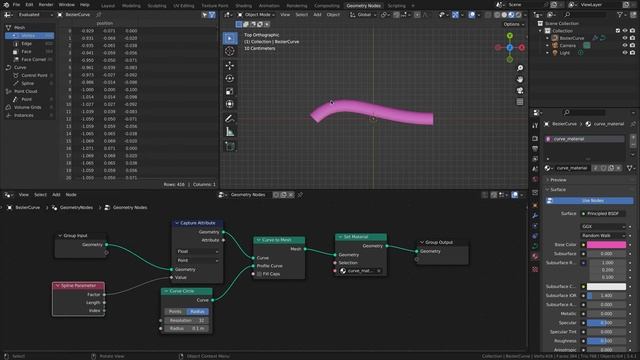The image size is (640, 360).
Task: Select Points mode on Curve Circle node
Action: pyautogui.click(x=175, y=311)
